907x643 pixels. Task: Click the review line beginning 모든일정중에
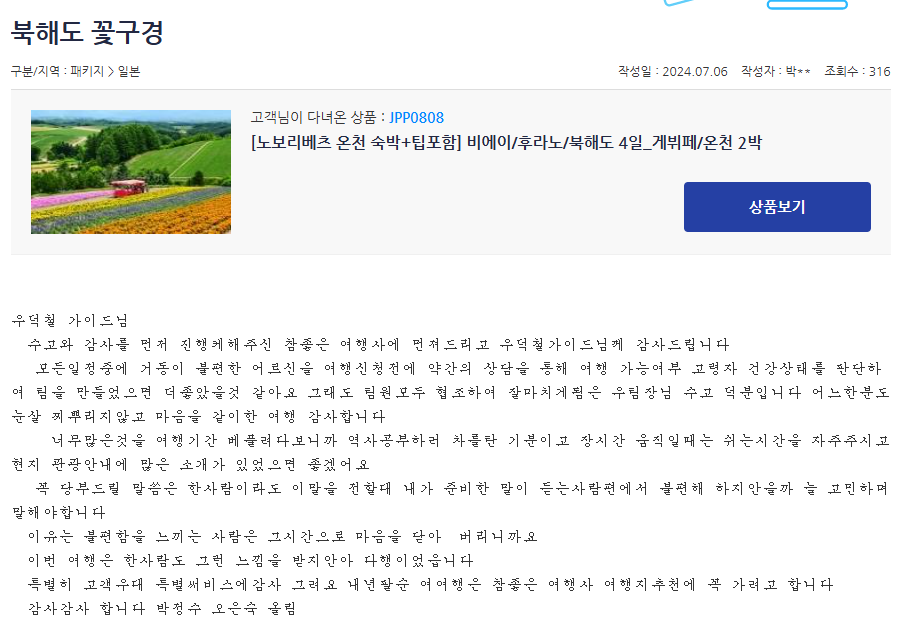tap(458, 368)
